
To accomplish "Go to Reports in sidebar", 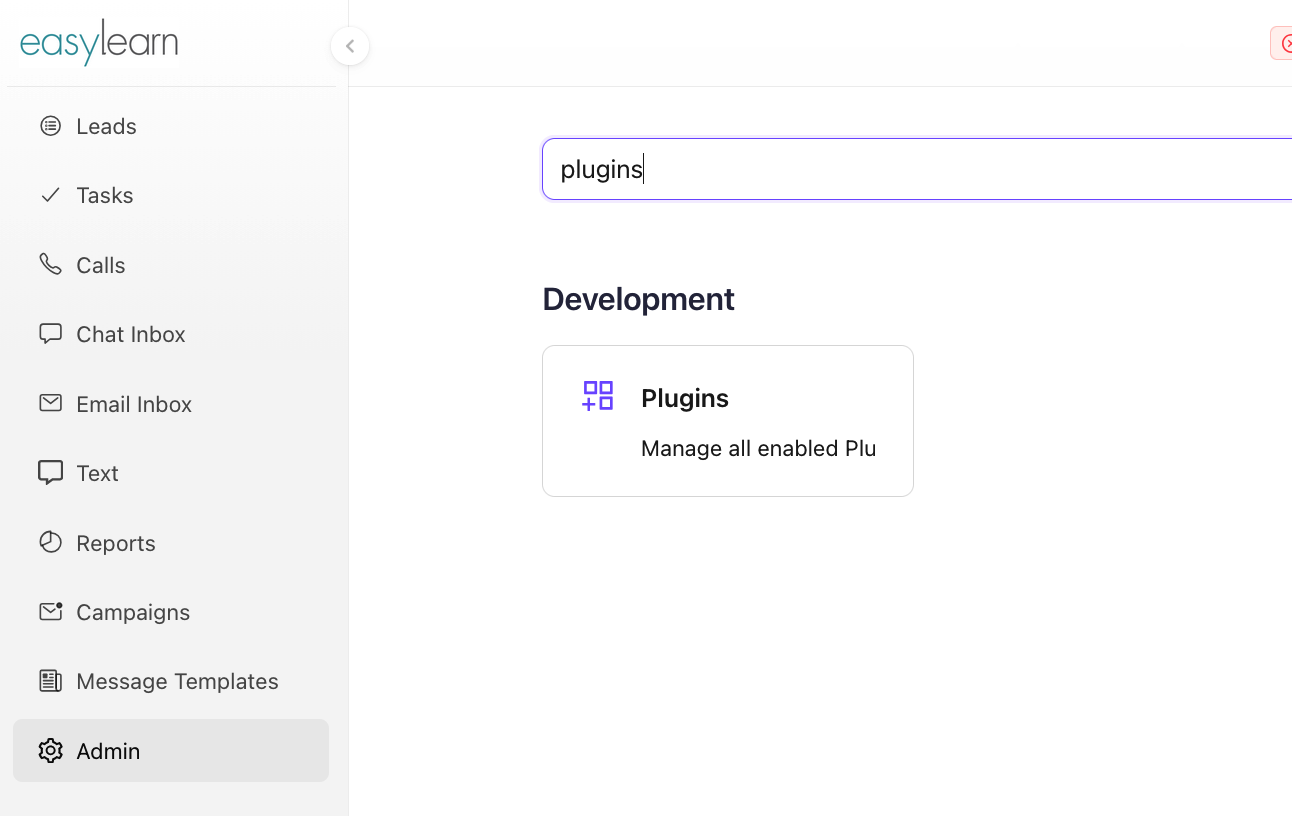I will [115, 543].
